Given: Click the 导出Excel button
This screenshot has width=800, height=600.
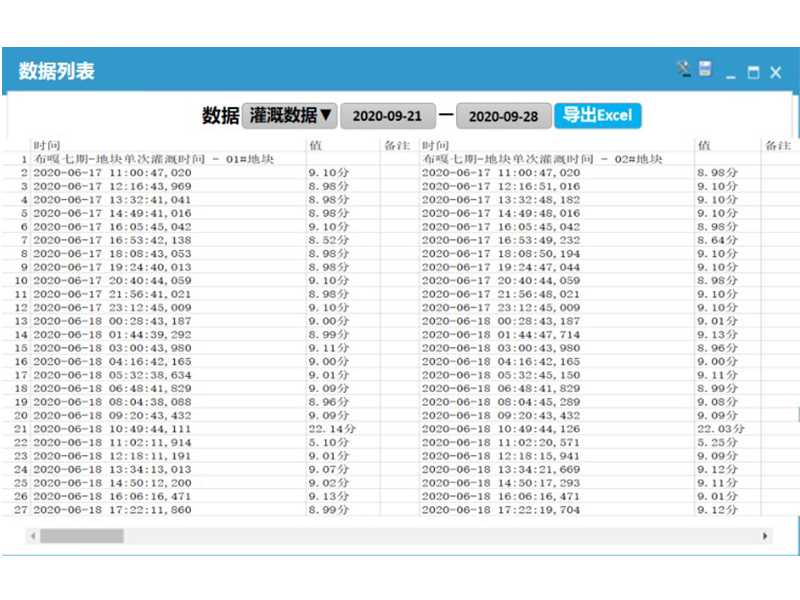Looking at the screenshot, I should click(x=597, y=115).
